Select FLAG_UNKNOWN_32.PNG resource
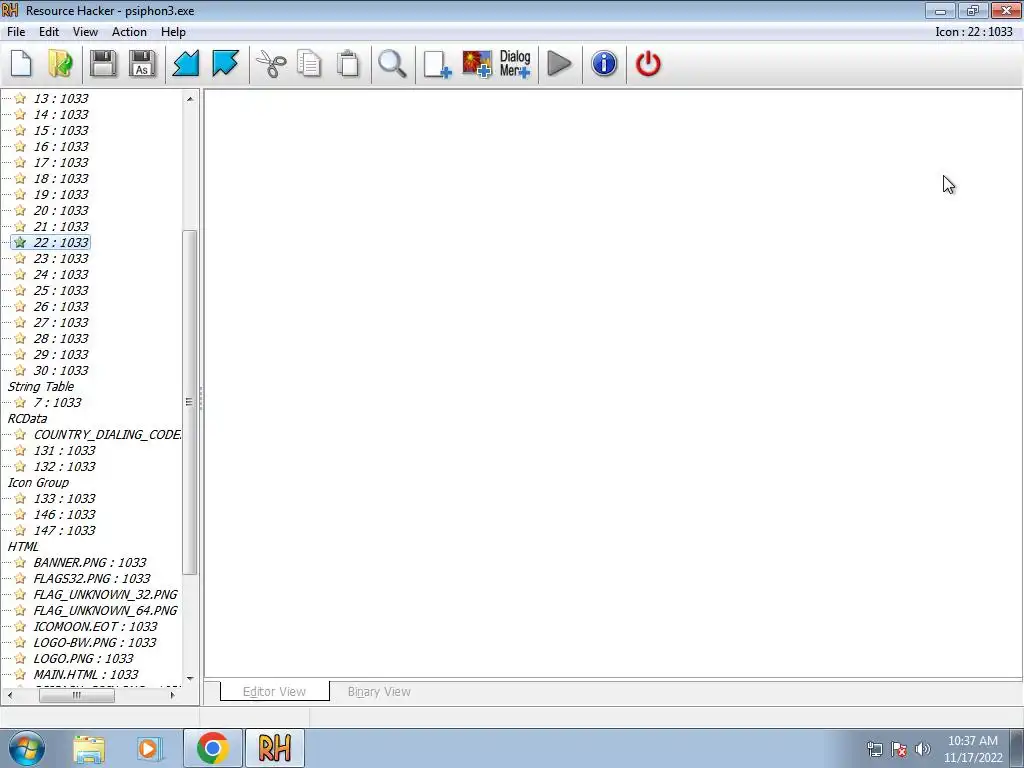Screen dimensions: 1024x768 pos(105,594)
